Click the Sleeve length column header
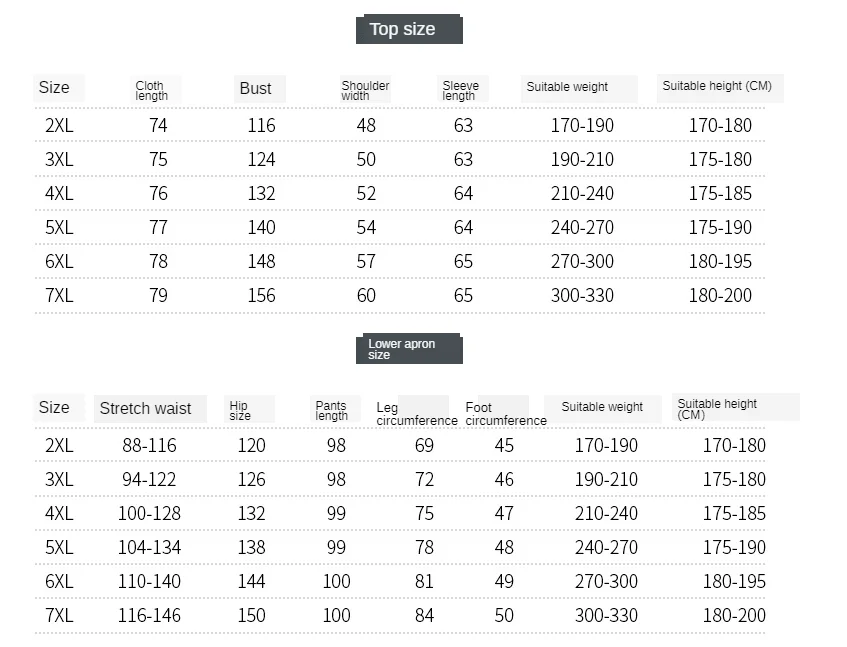 point(461,90)
